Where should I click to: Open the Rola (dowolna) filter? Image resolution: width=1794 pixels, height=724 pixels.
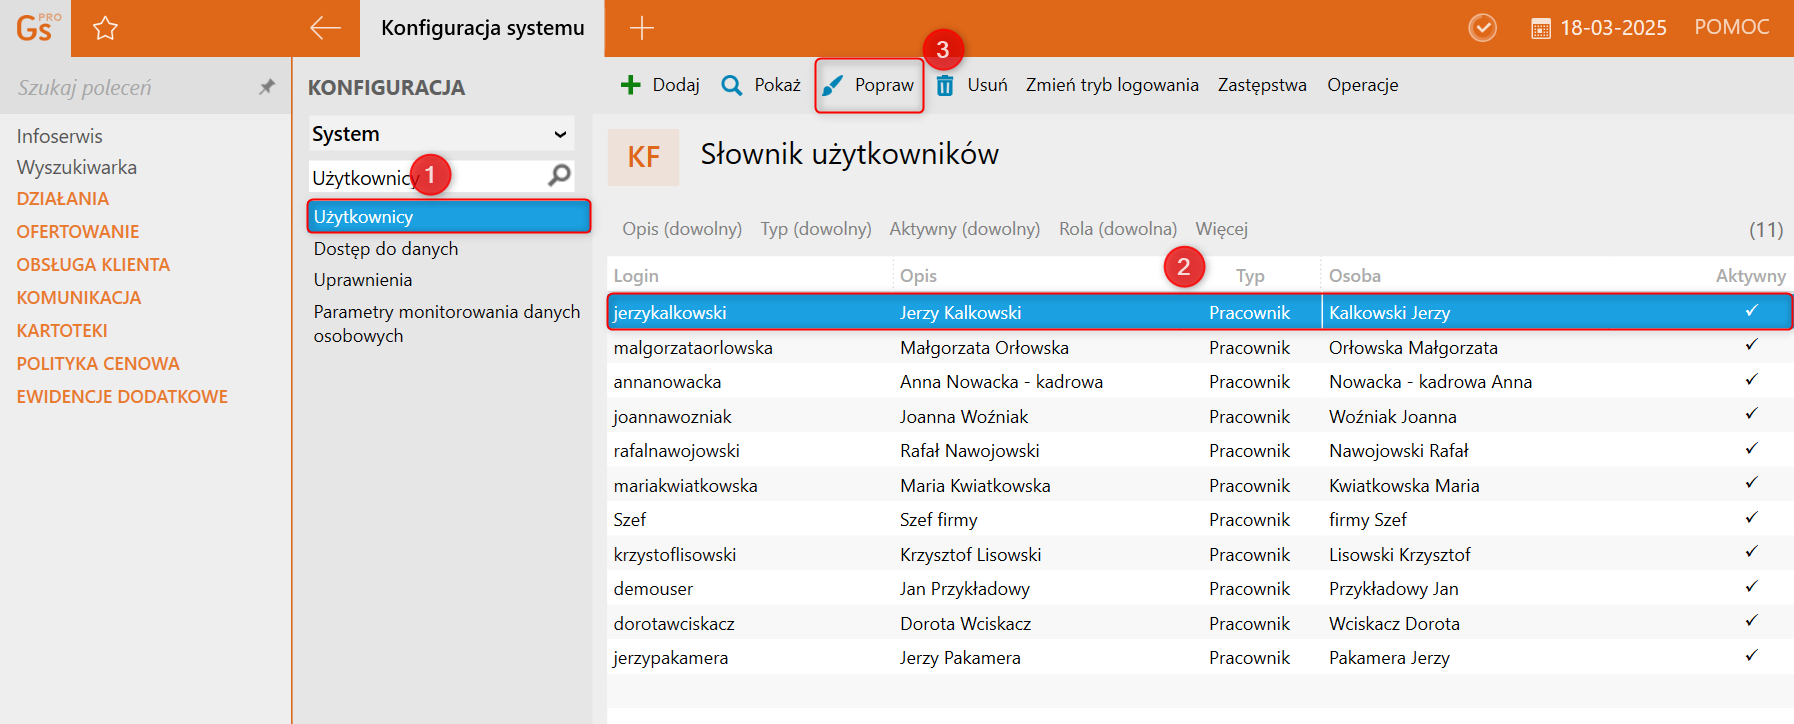[1117, 229]
